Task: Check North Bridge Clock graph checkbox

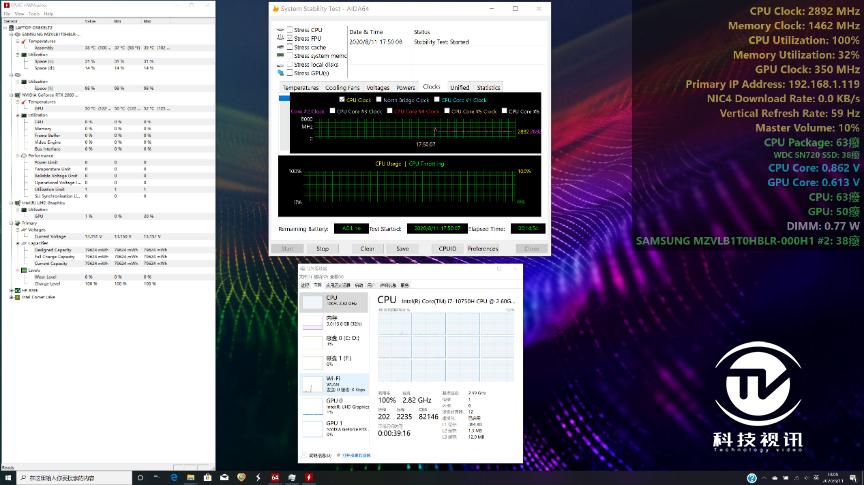Action: click(x=379, y=100)
